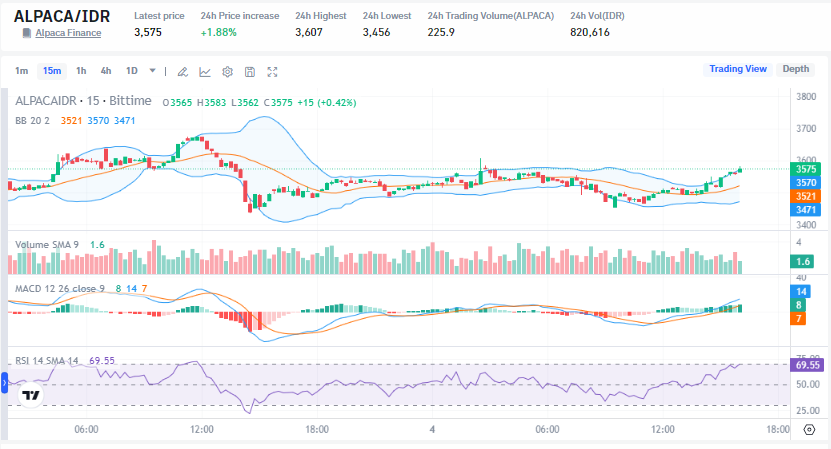Click the day 4 date axis label
This screenshot has height=449, width=831.
coord(432,429)
